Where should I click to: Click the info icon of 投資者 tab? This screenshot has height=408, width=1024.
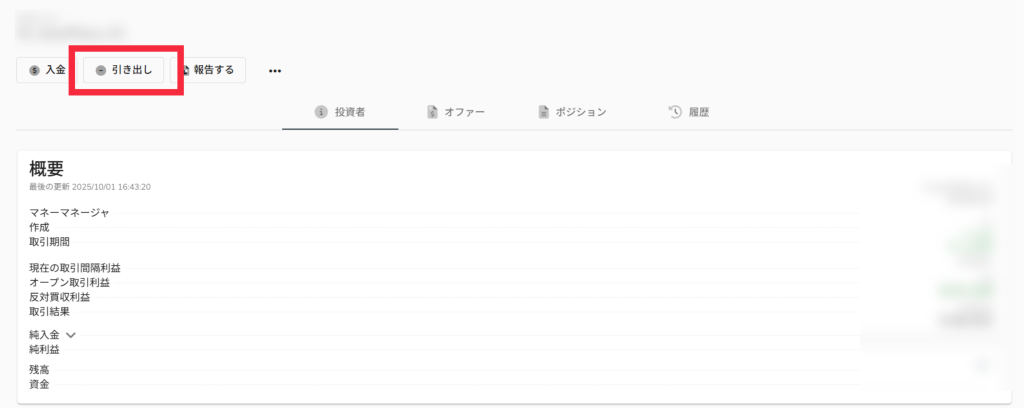click(321, 112)
